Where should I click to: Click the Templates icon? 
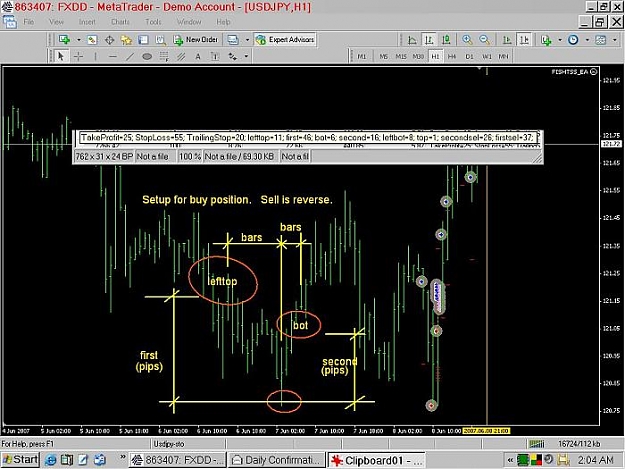click(x=601, y=39)
